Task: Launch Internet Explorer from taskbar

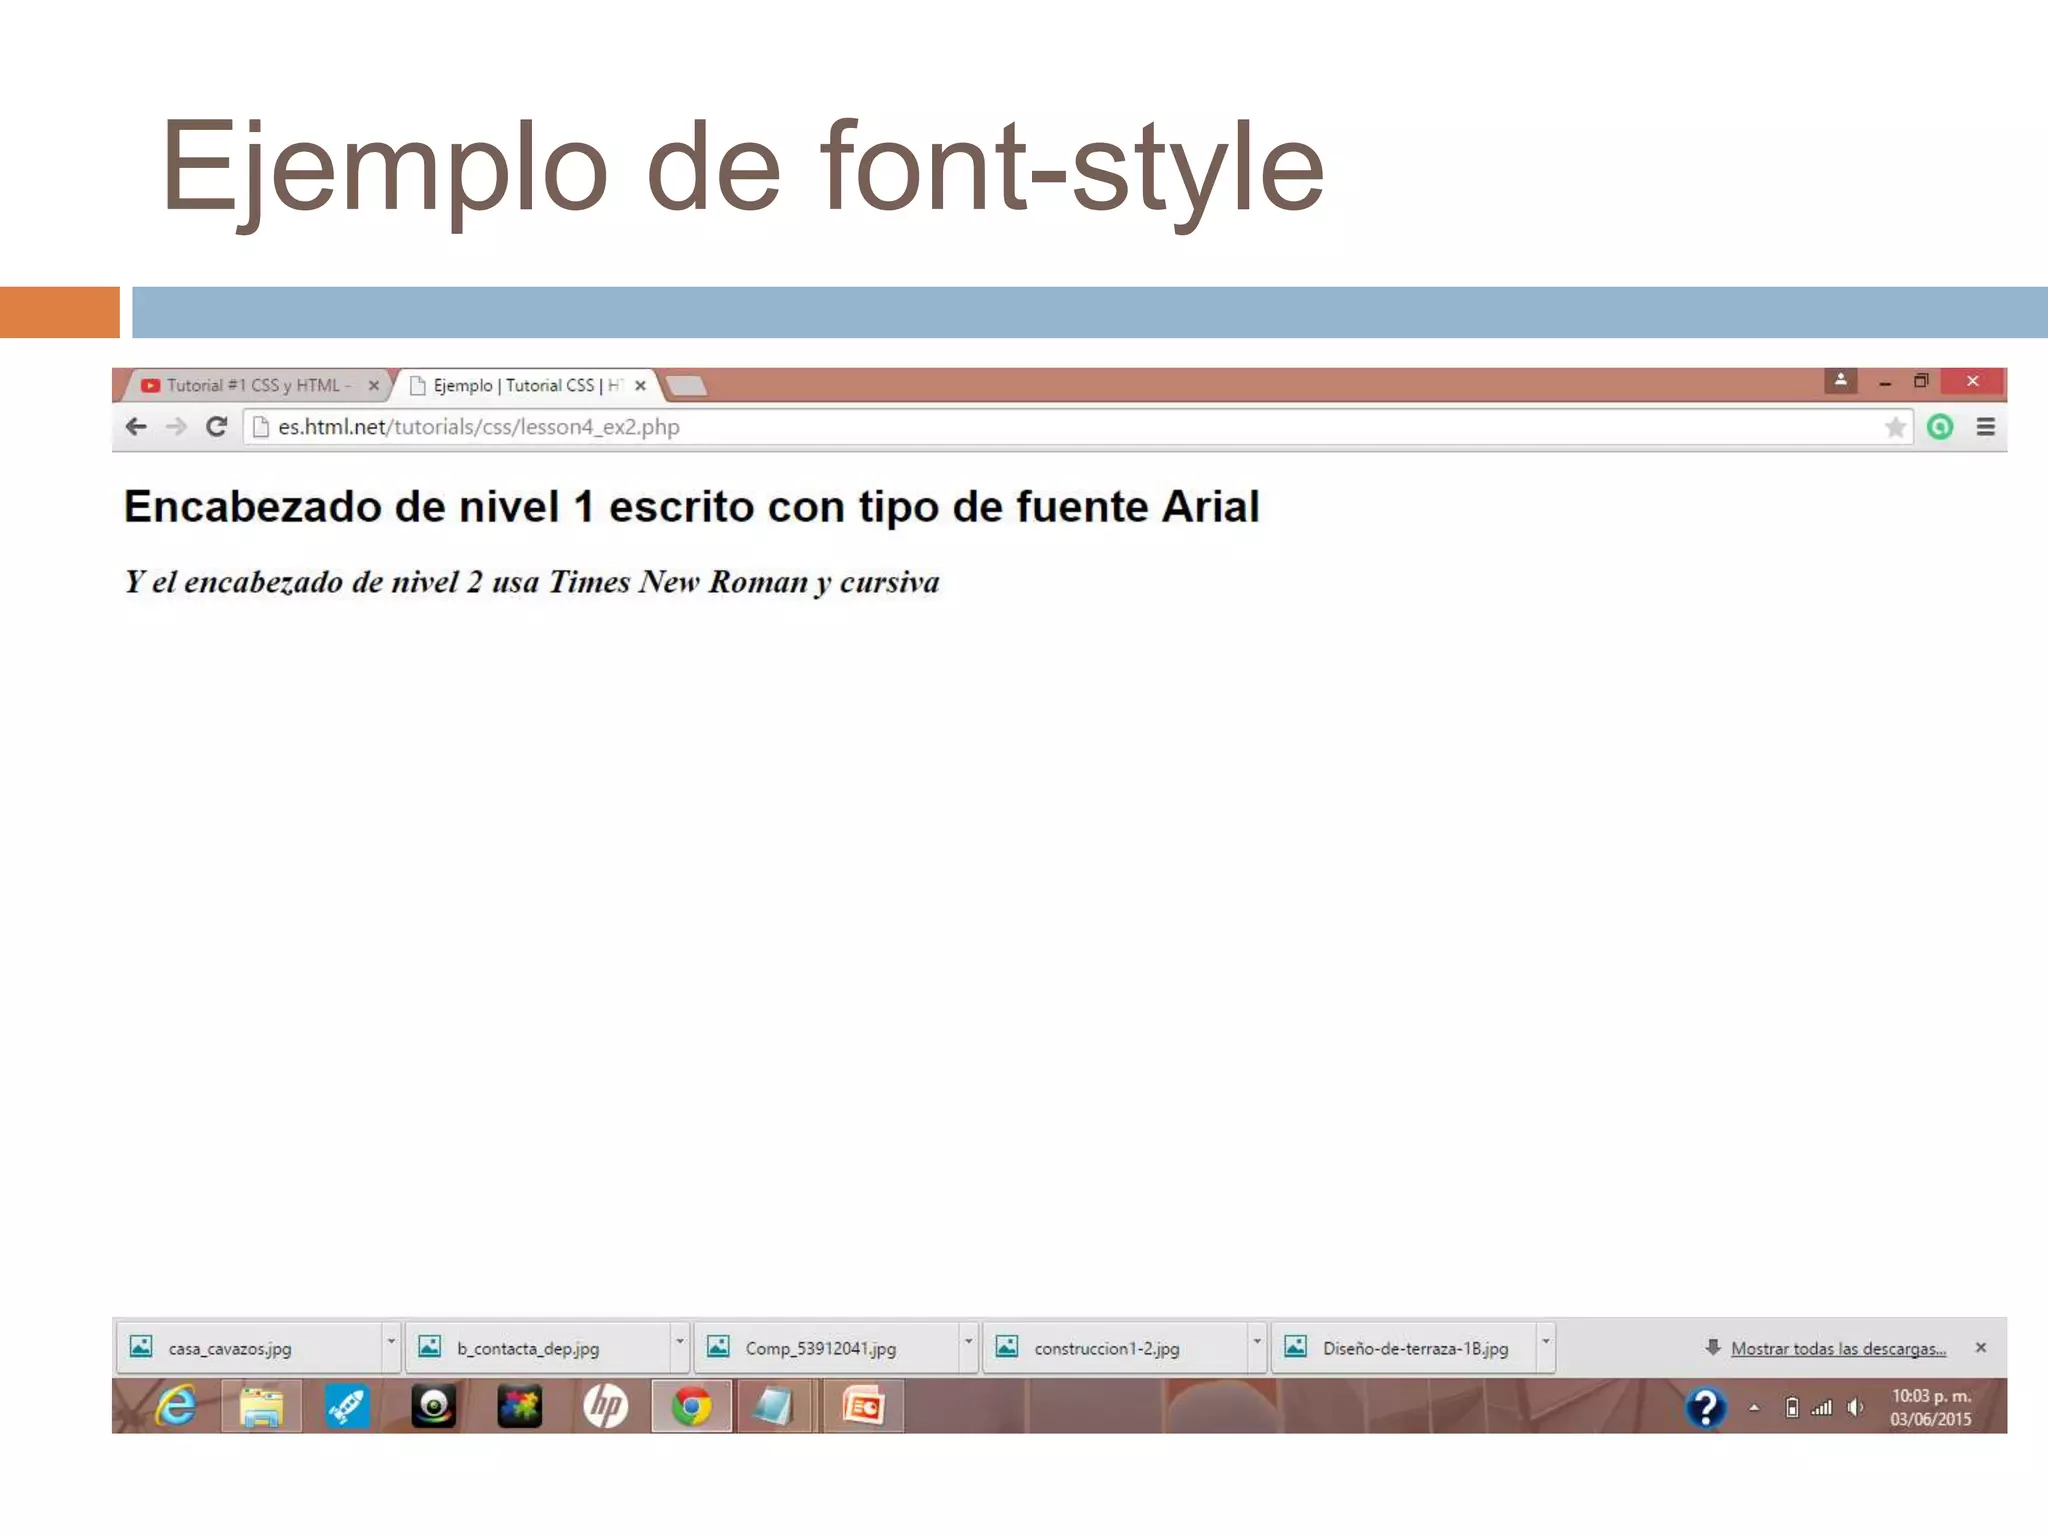Action: tap(176, 1406)
